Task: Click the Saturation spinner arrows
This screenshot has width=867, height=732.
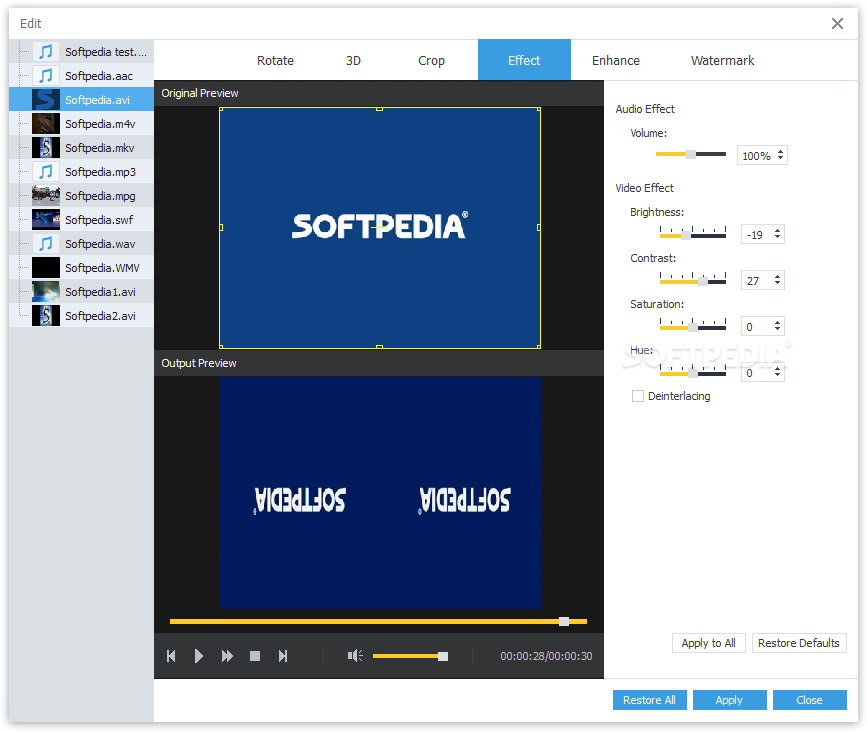Action: (x=777, y=326)
